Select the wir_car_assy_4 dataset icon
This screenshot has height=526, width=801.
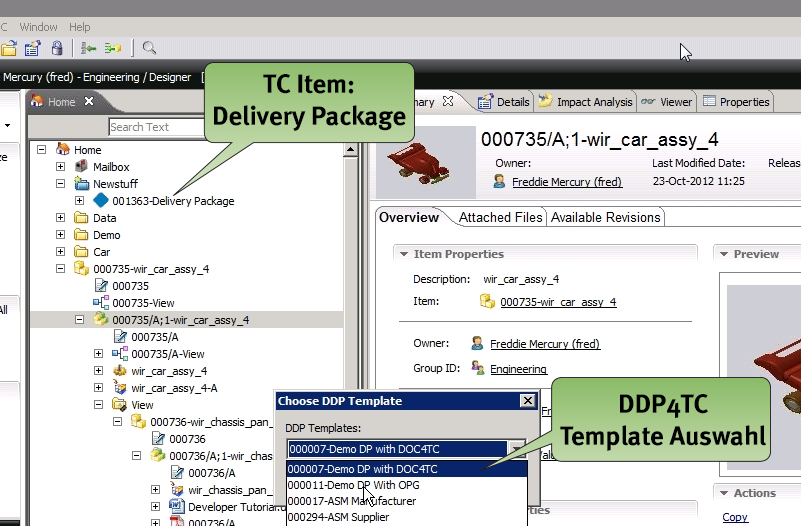[x=120, y=371]
